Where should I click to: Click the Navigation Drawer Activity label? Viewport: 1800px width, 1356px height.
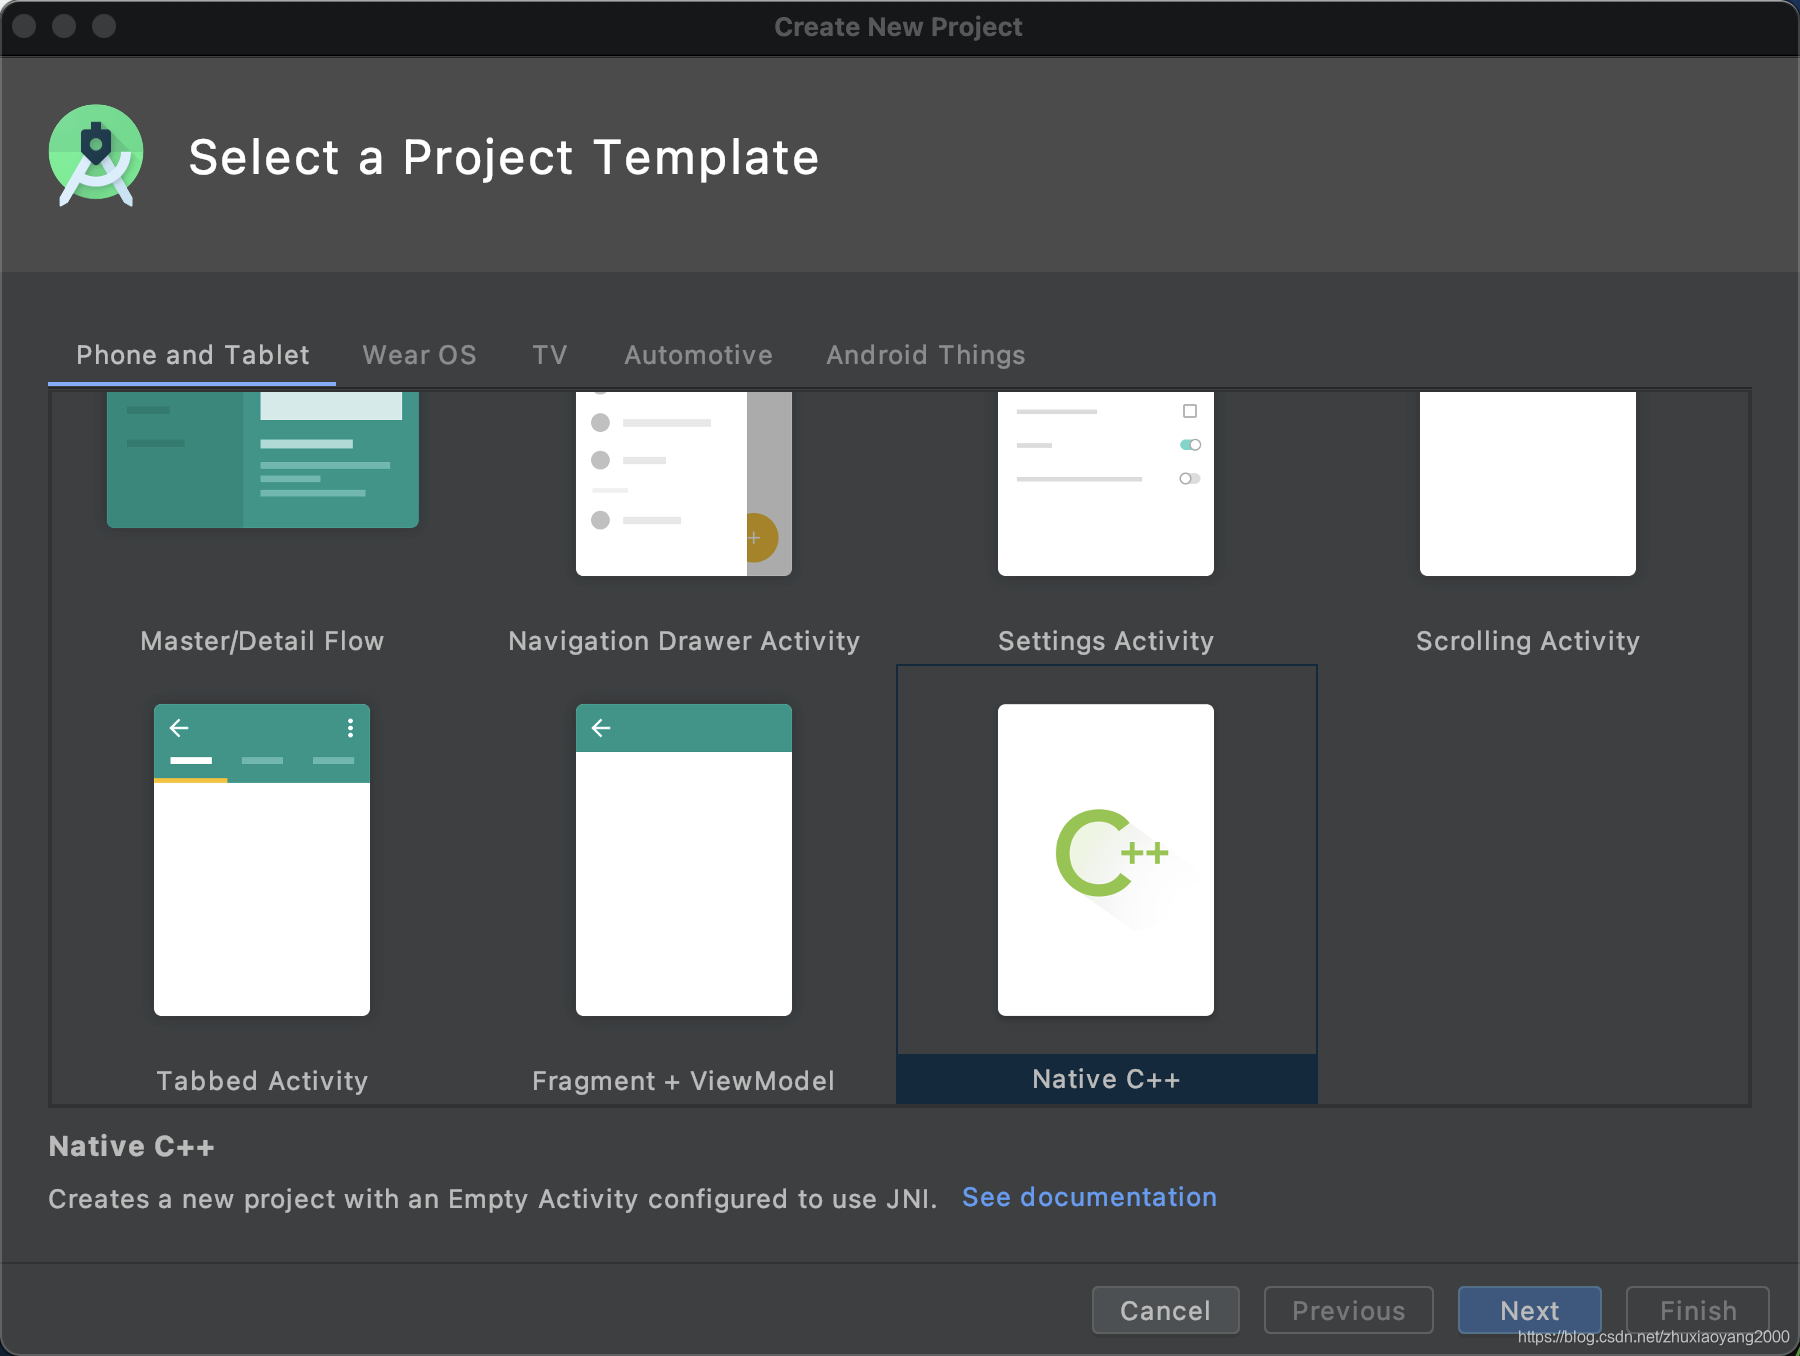684,641
